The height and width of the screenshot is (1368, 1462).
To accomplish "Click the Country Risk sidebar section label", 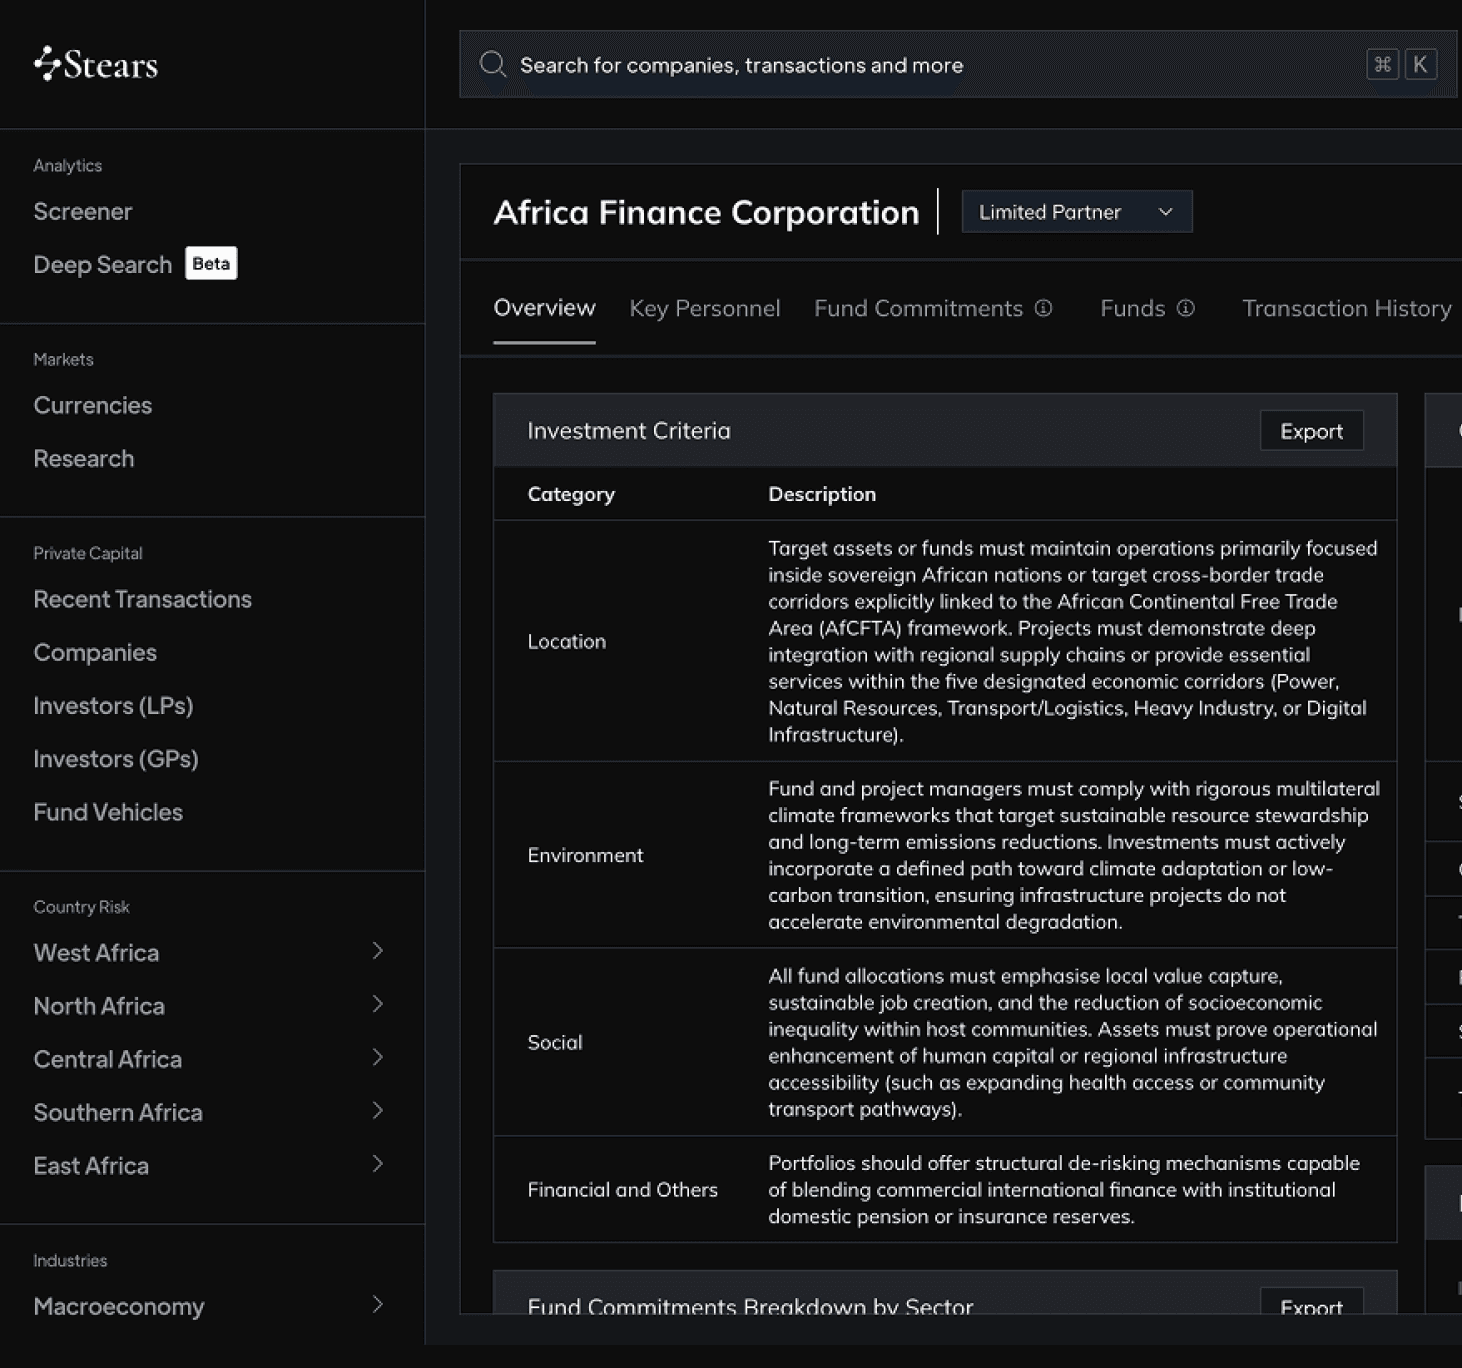I will [x=82, y=908].
